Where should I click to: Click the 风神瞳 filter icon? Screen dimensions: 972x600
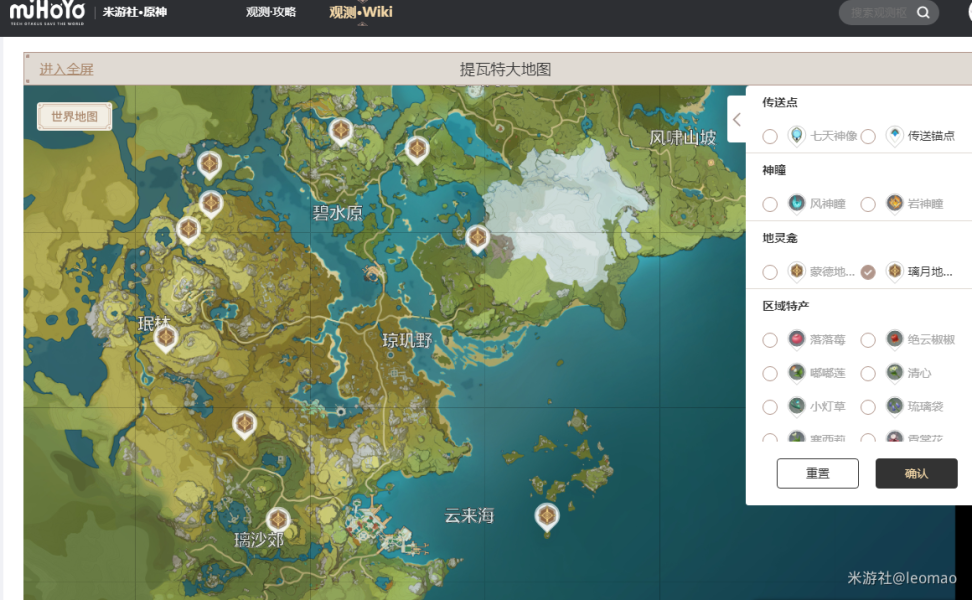796,203
